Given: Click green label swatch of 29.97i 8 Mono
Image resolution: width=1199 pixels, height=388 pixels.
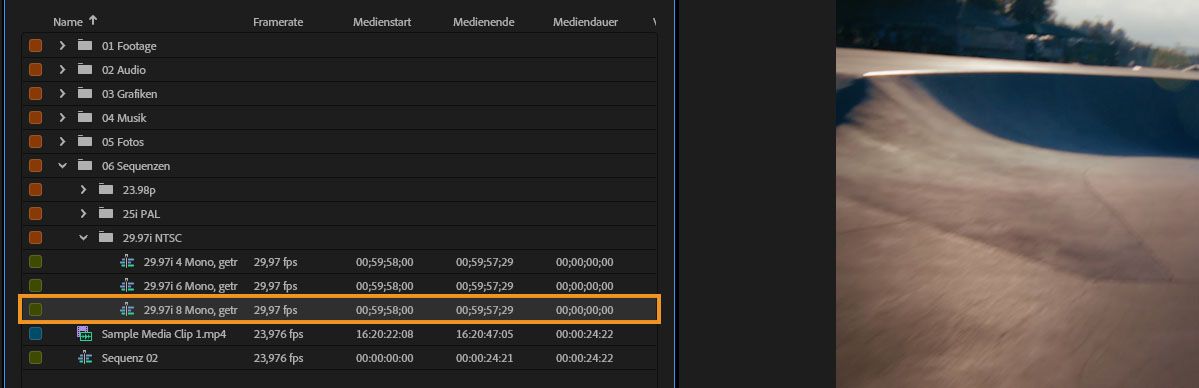Looking at the screenshot, I should tap(35, 310).
